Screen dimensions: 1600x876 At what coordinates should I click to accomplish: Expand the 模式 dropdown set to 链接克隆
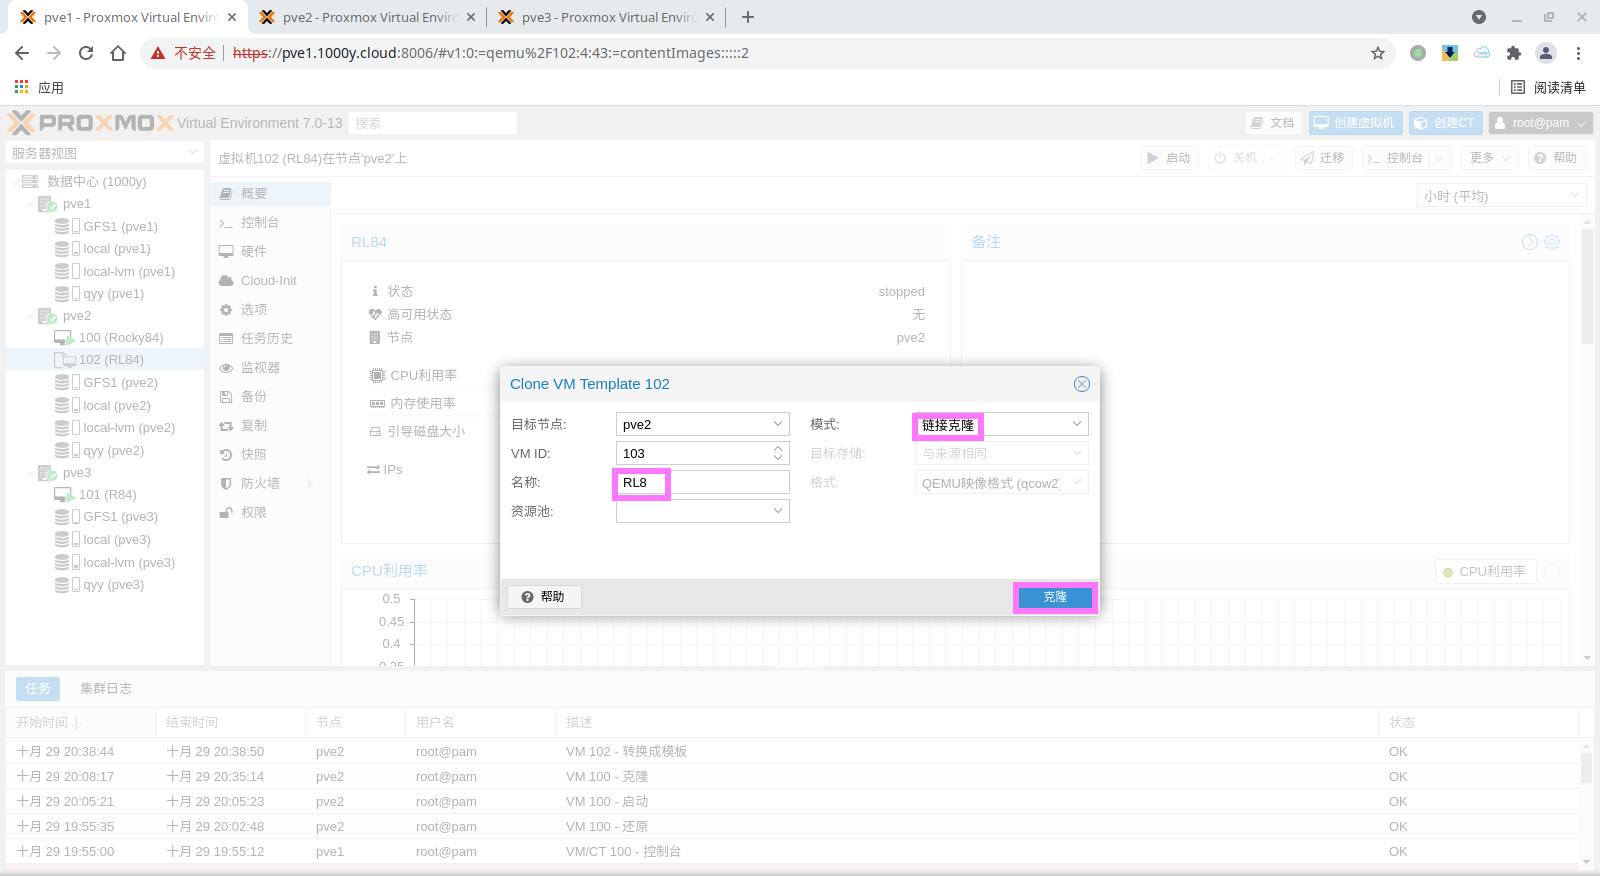(x=1076, y=424)
